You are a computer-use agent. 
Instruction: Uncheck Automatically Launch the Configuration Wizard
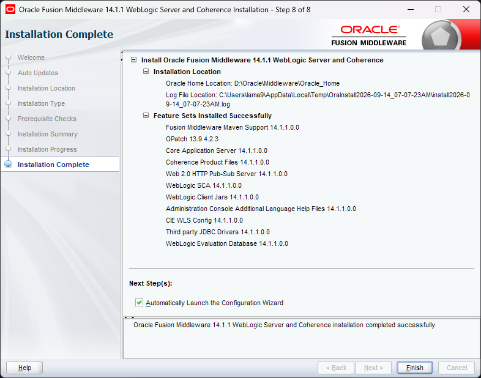pyautogui.click(x=139, y=303)
